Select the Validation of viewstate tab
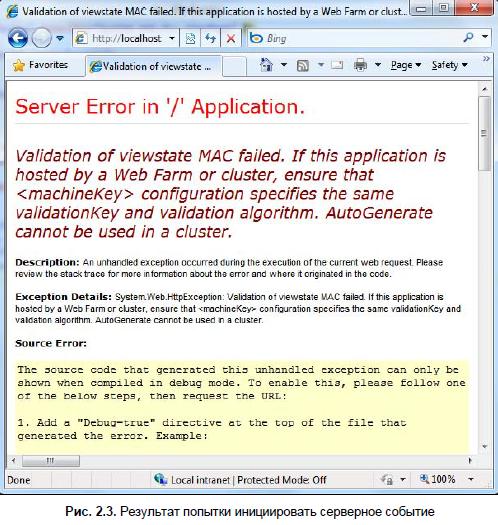Viewport: 498px width, 525px height. 153,66
